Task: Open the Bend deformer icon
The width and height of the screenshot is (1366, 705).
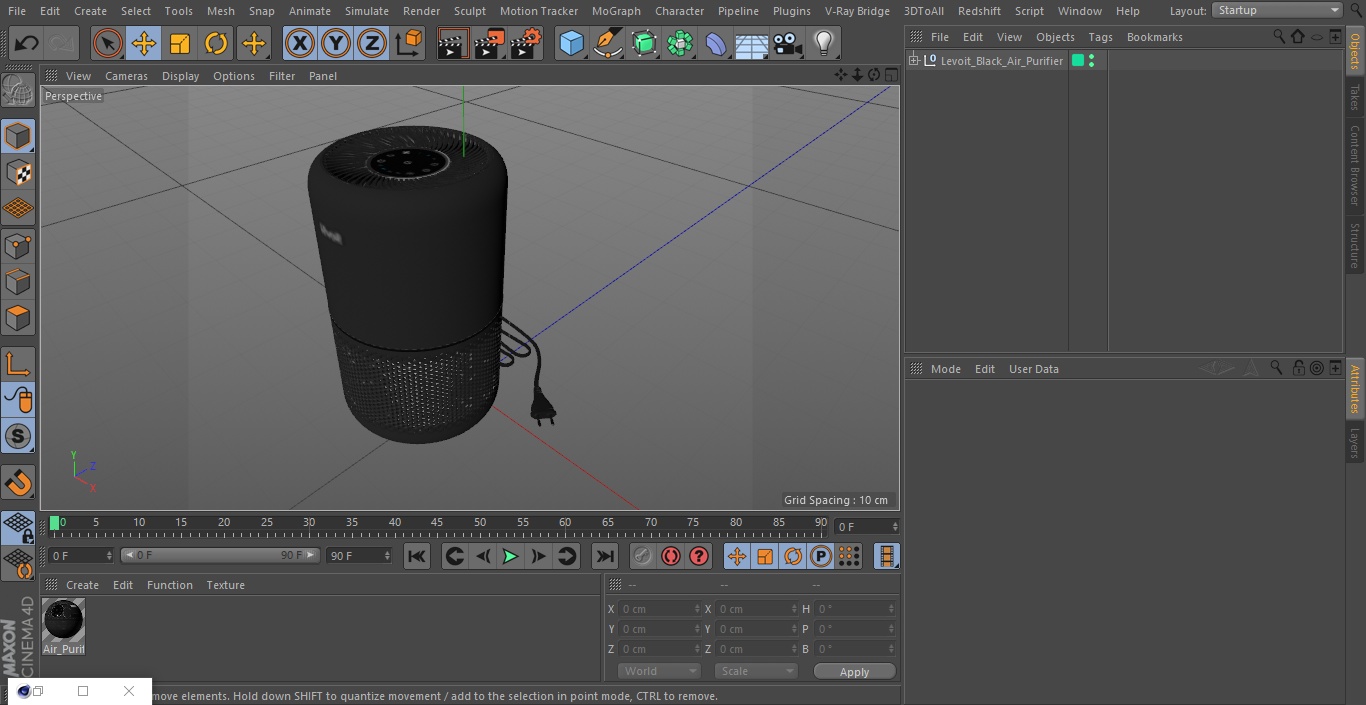Action: coord(716,43)
